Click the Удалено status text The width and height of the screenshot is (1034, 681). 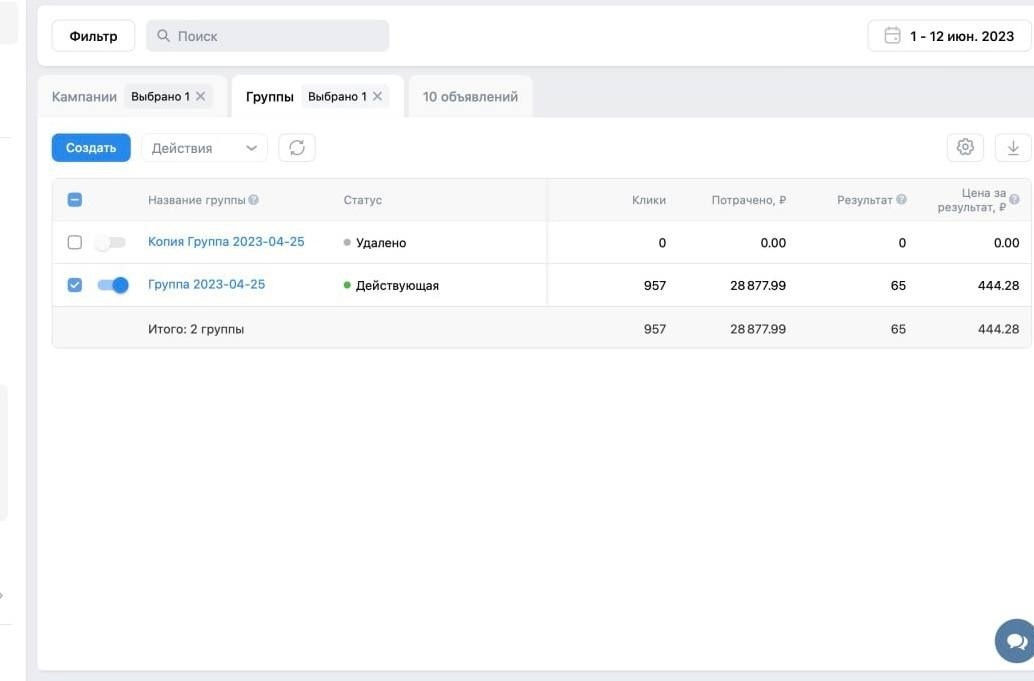point(381,243)
